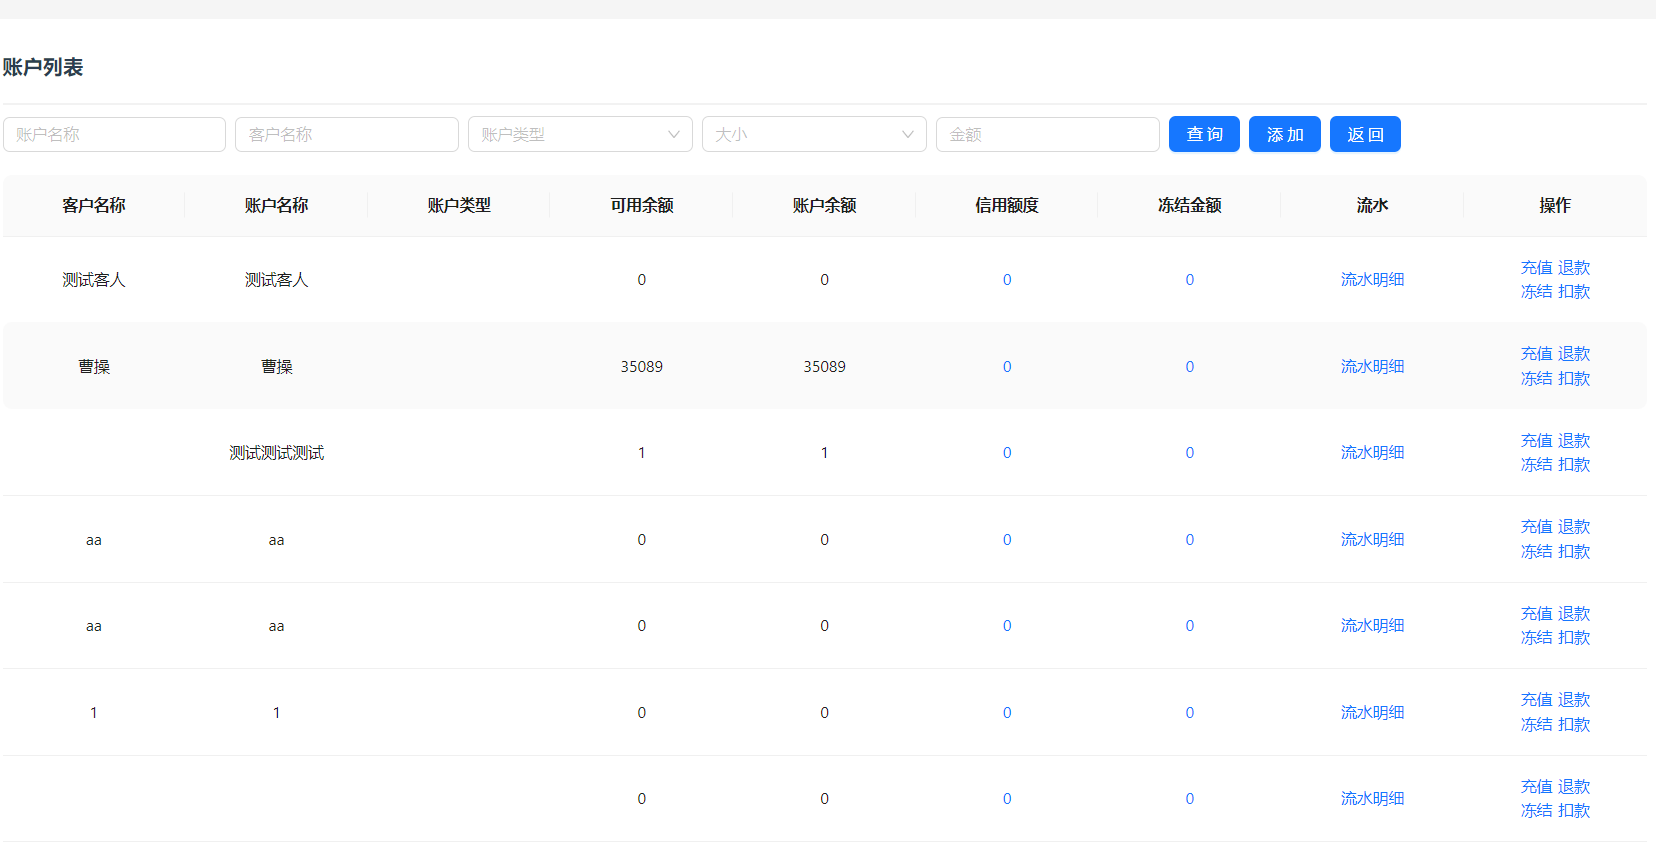This screenshot has height=844, width=1656.
Task: Select the 操作 column header
Action: tap(1555, 205)
